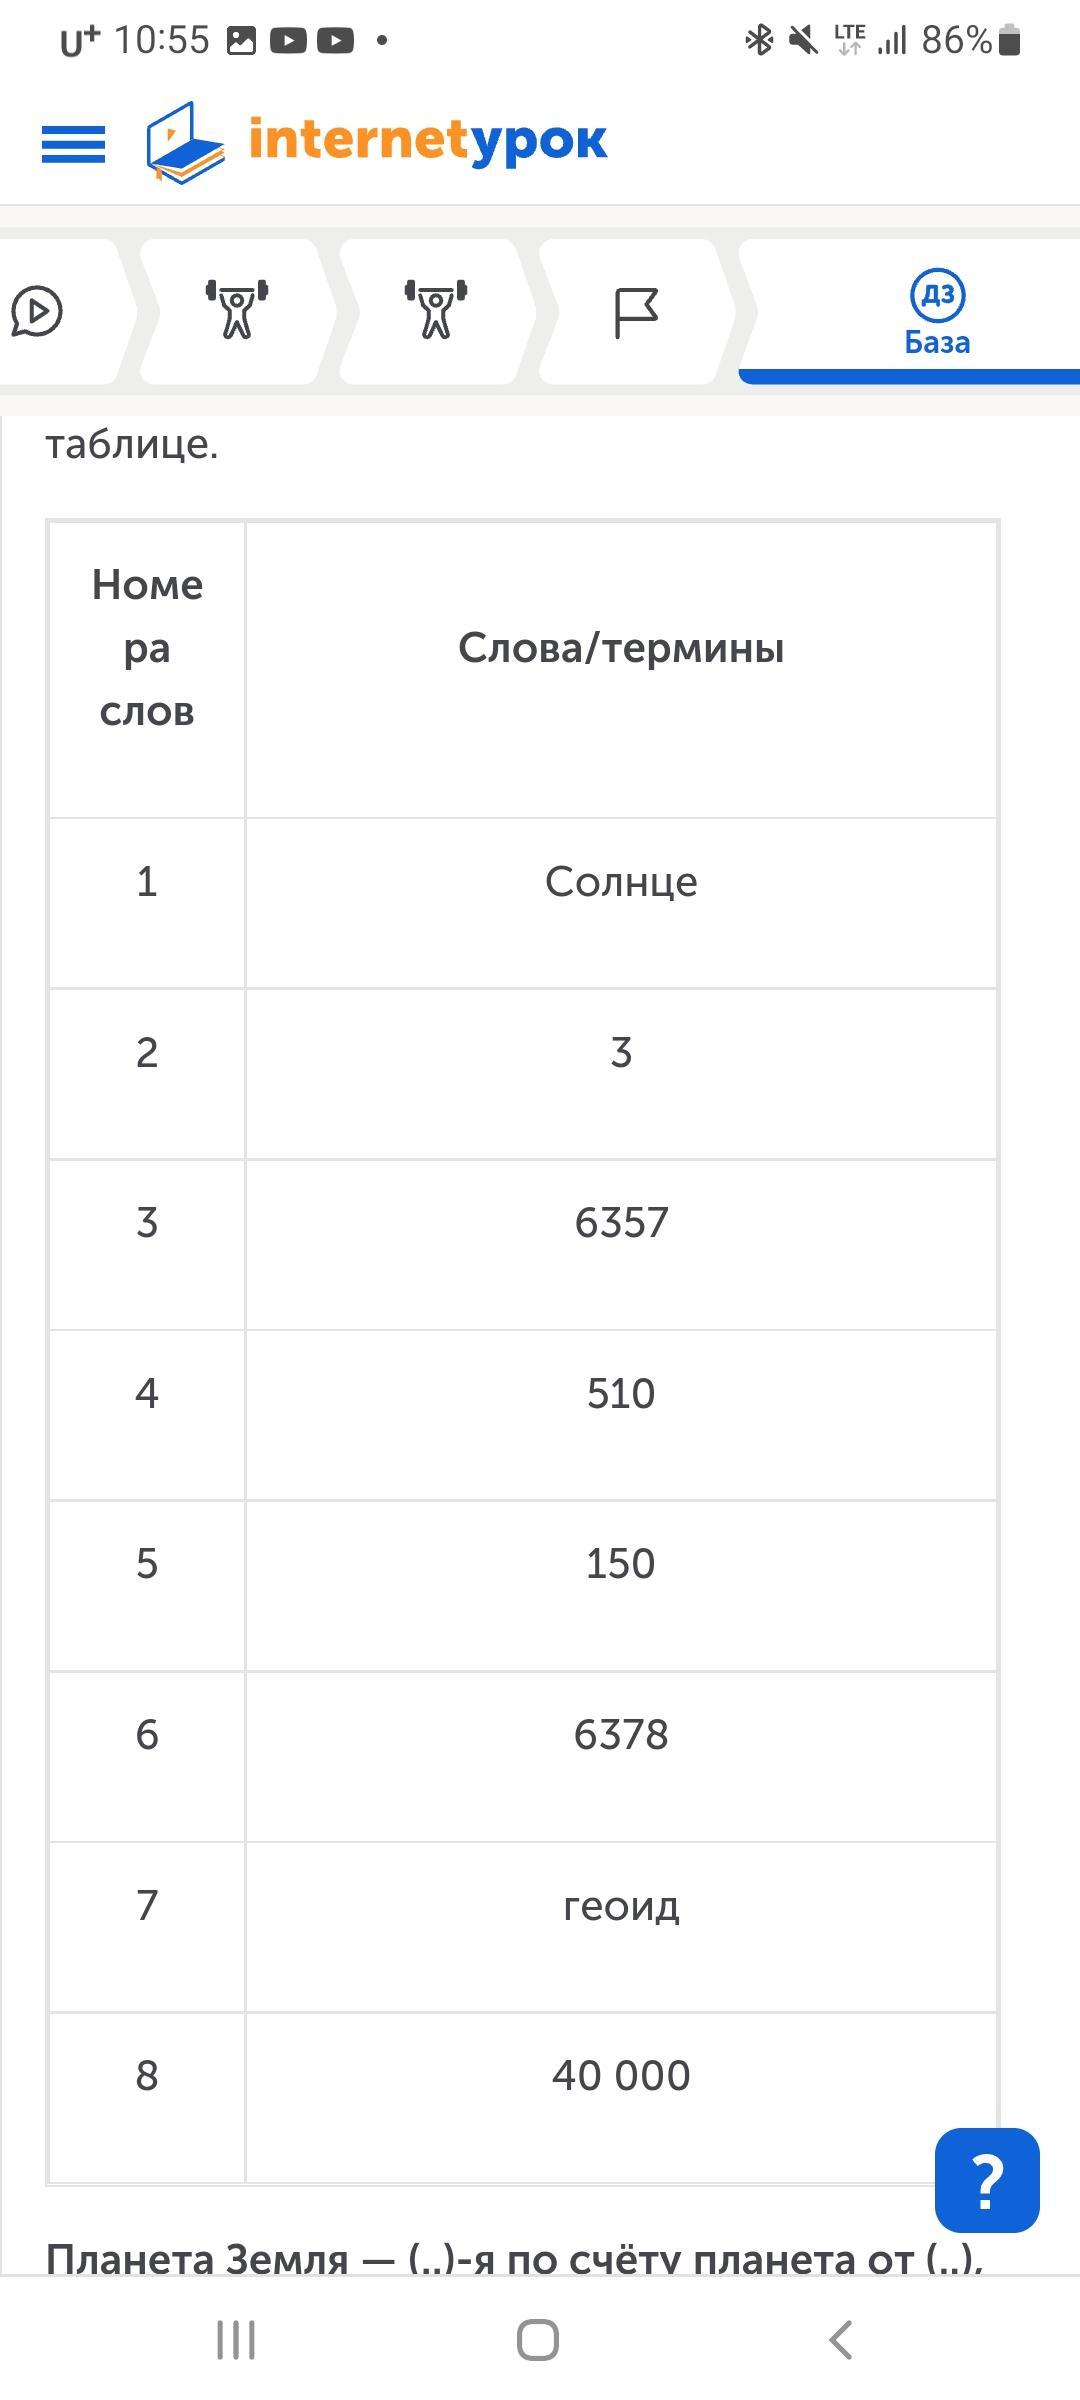Click the Солнце table cell
This screenshot has height=2400, width=1080.
coord(621,882)
